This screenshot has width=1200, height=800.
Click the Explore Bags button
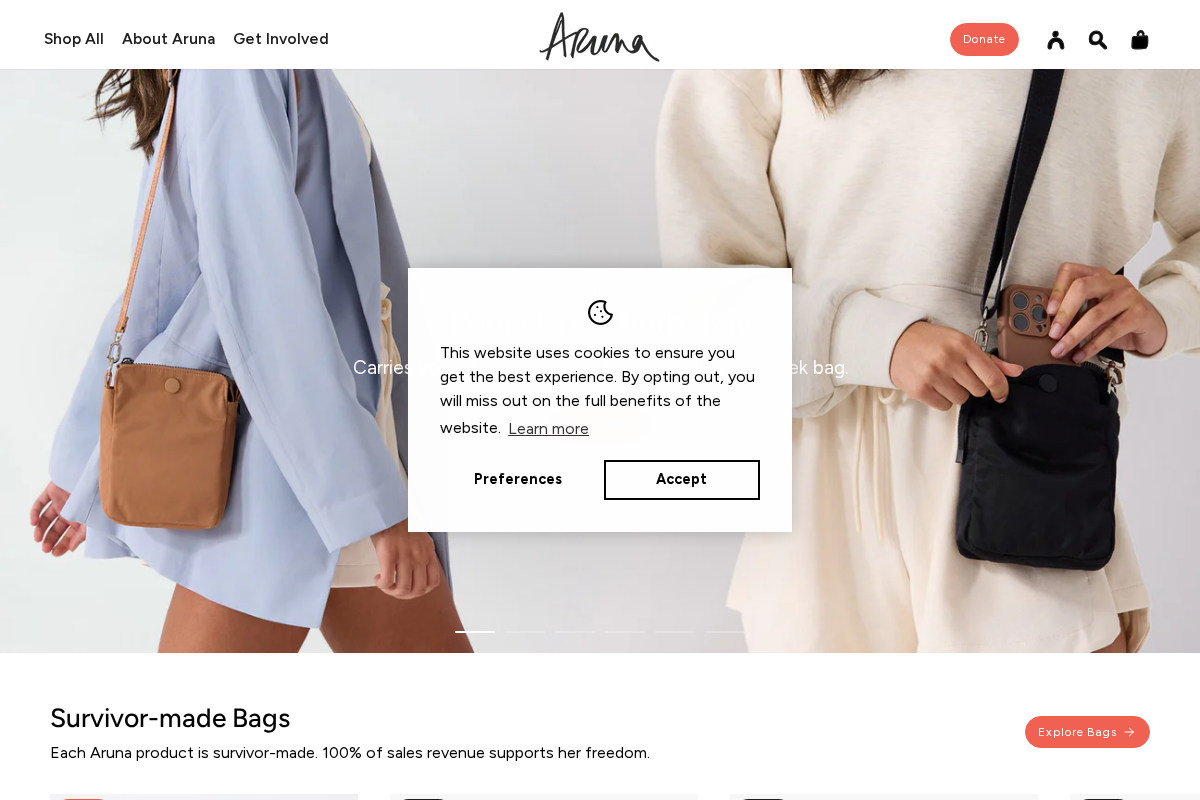coord(1087,732)
